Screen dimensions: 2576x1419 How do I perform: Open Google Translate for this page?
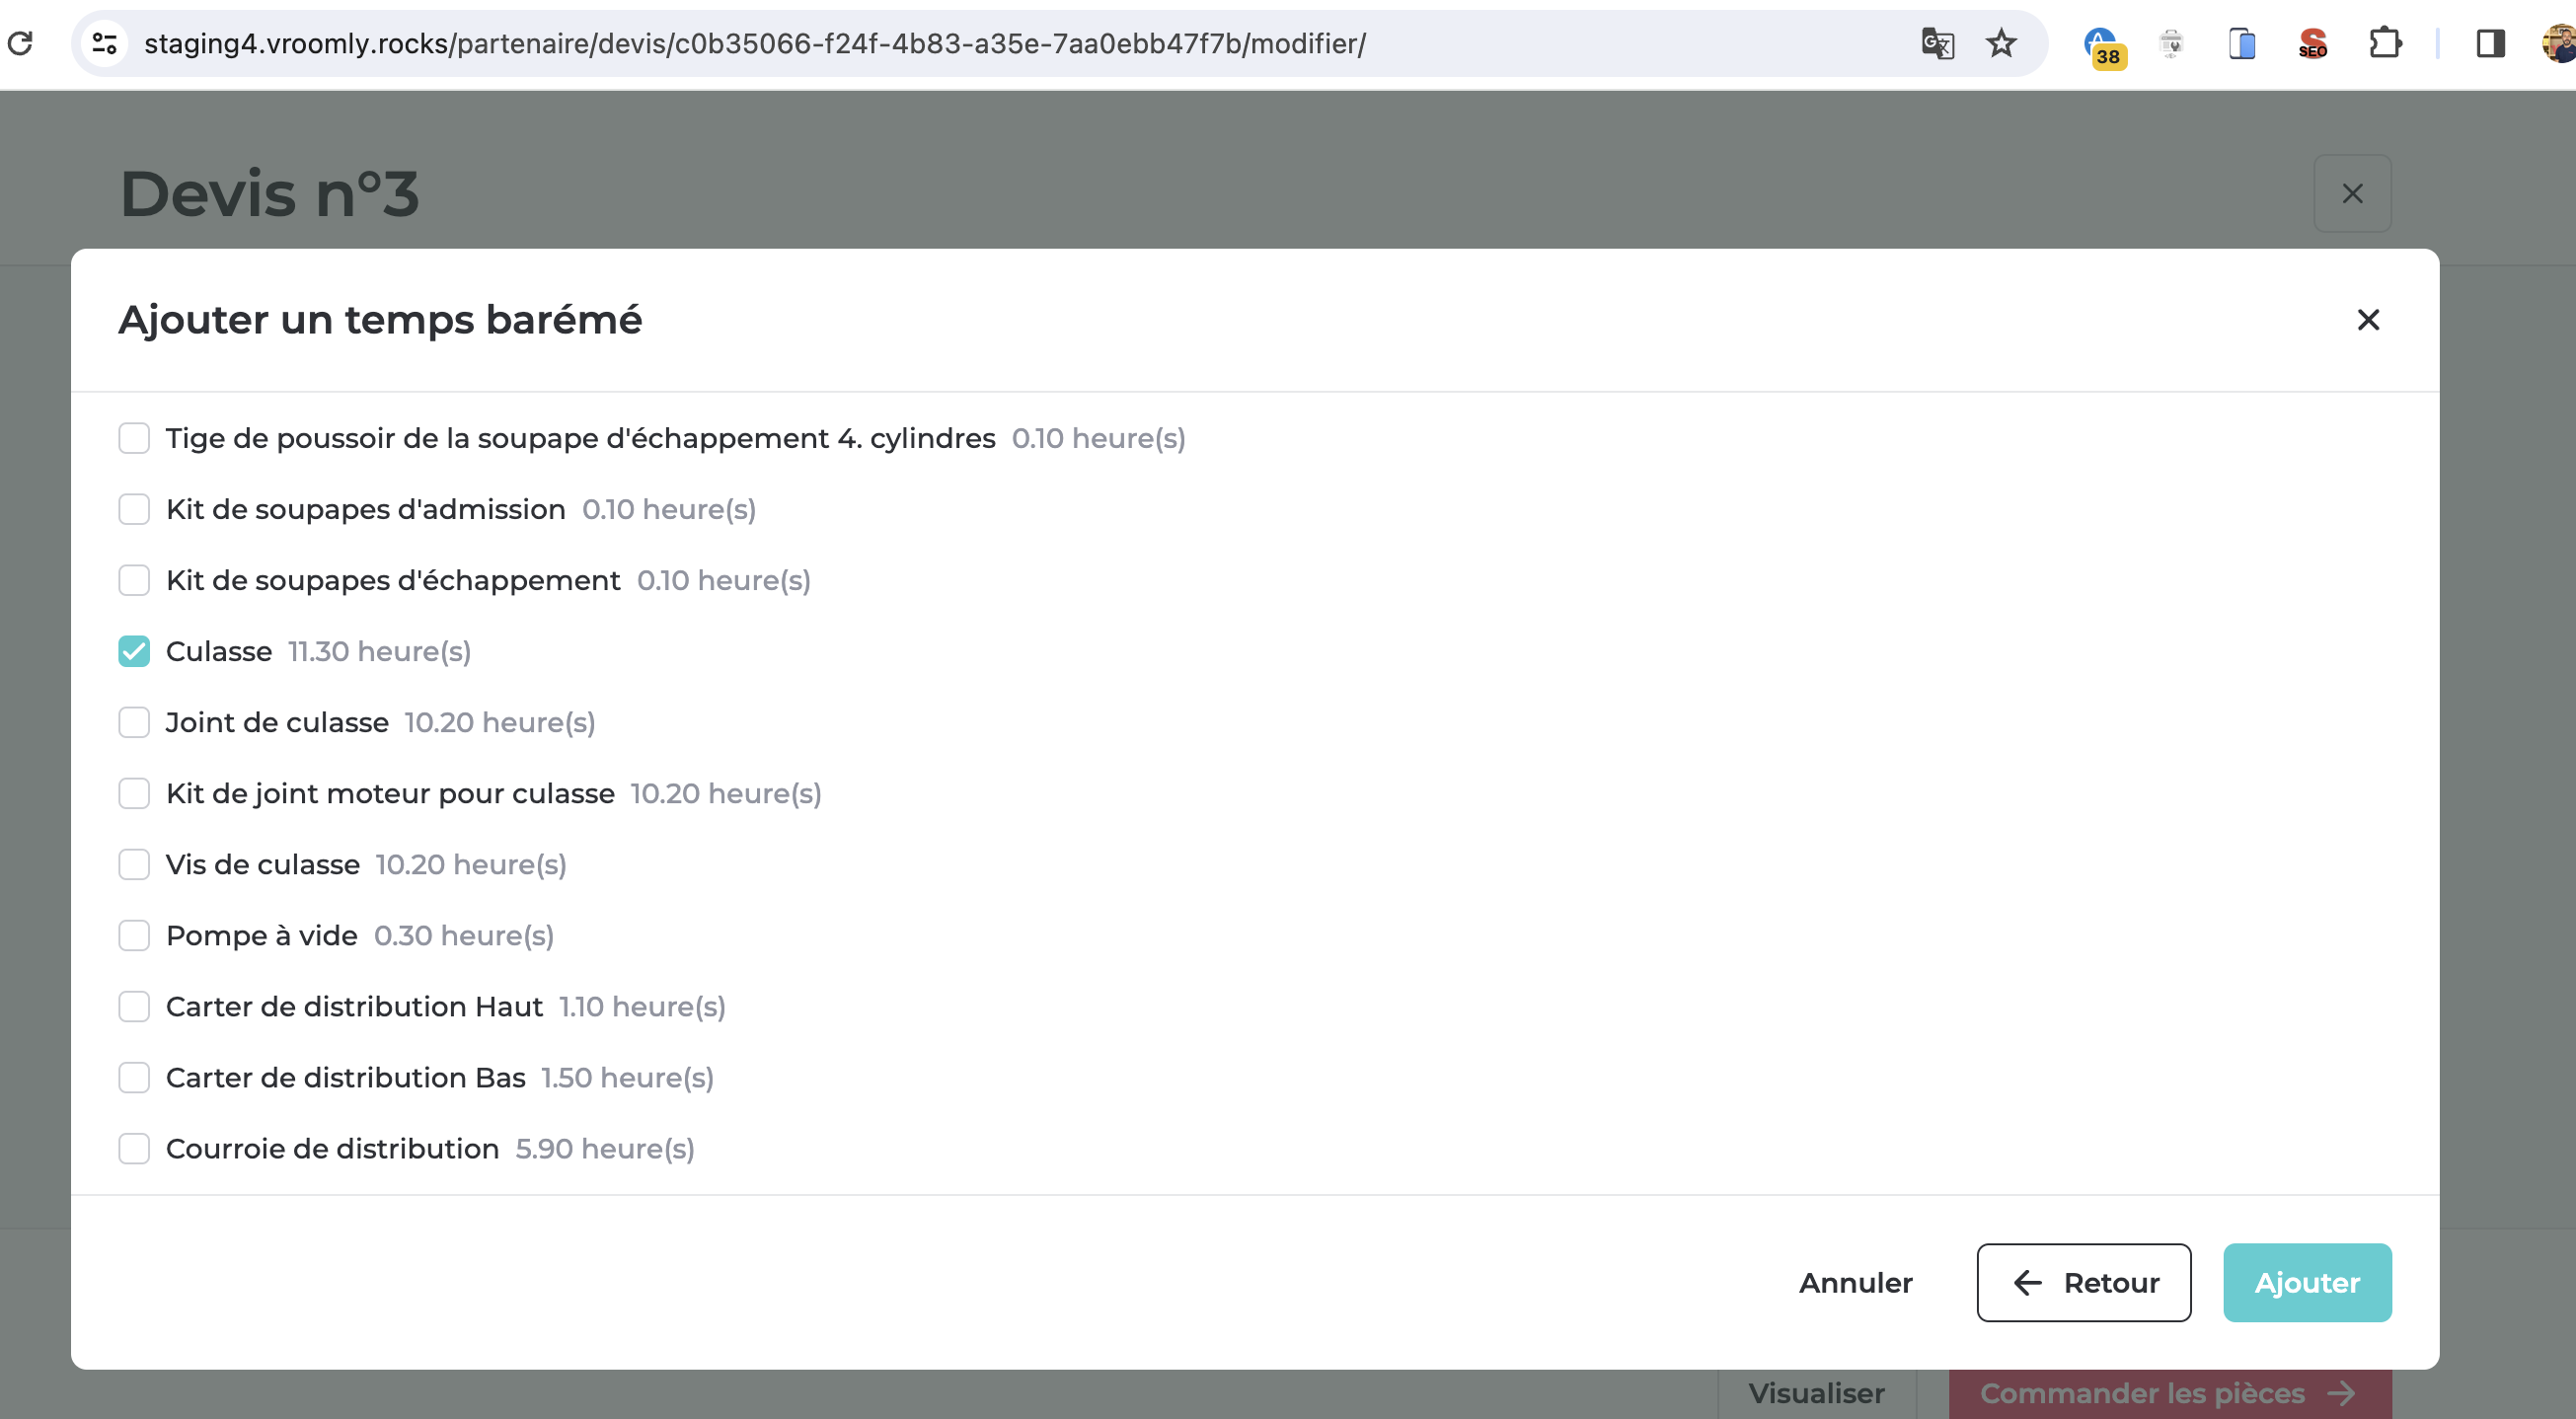(1937, 43)
